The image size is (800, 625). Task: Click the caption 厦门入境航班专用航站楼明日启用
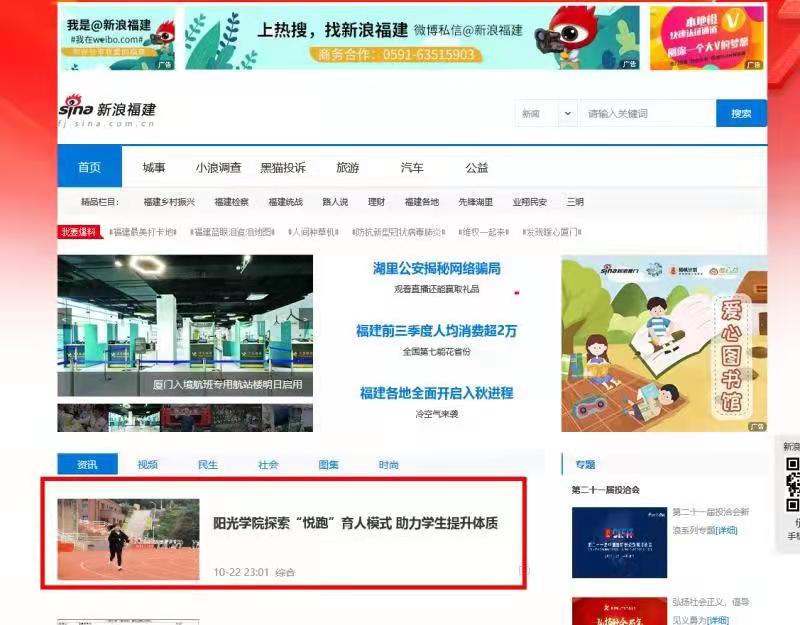point(228,385)
